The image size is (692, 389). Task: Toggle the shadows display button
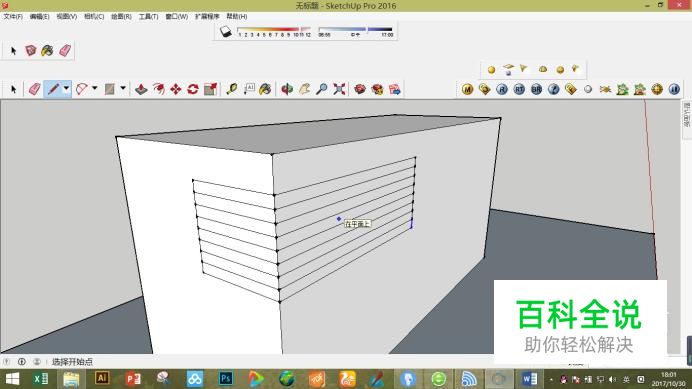pyautogui.click(x=226, y=31)
